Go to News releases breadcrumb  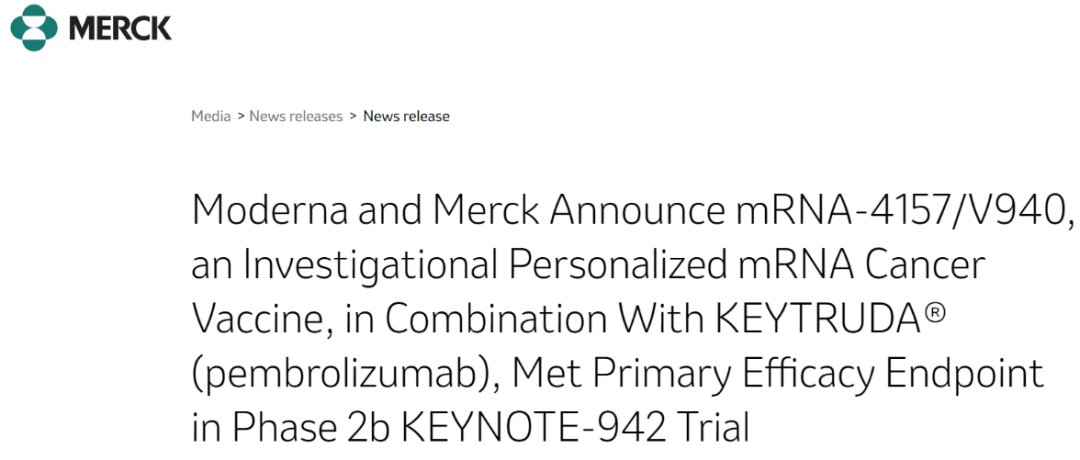coord(295,116)
